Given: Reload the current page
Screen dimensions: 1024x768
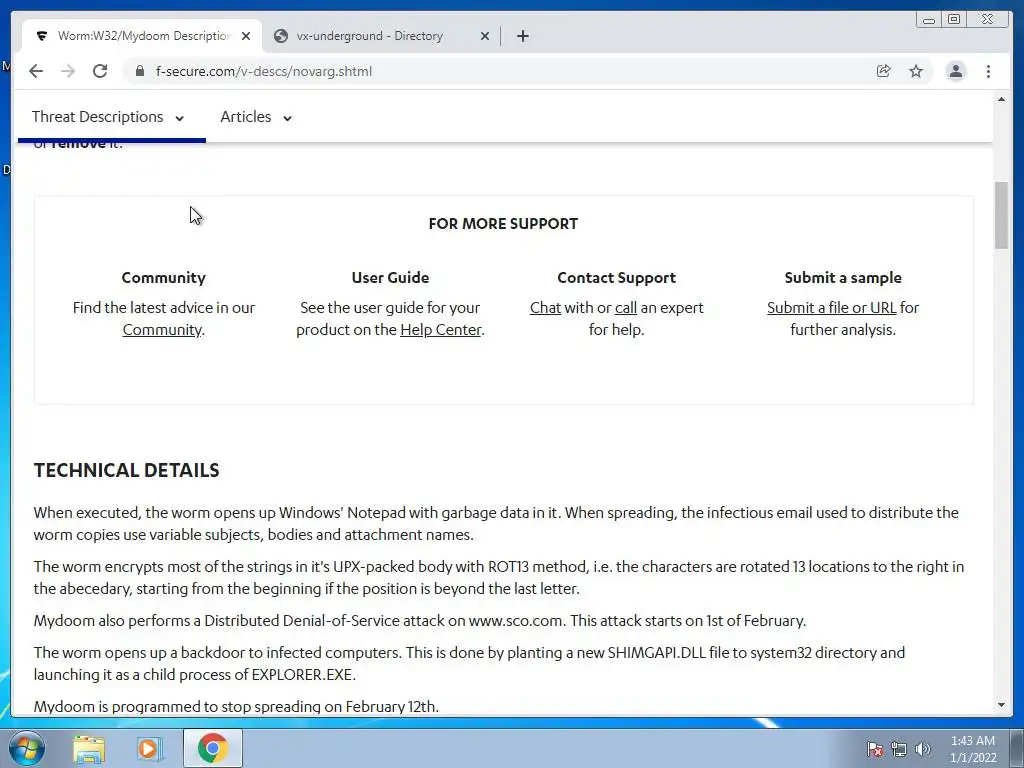Looking at the screenshot, I should [100, 71].
